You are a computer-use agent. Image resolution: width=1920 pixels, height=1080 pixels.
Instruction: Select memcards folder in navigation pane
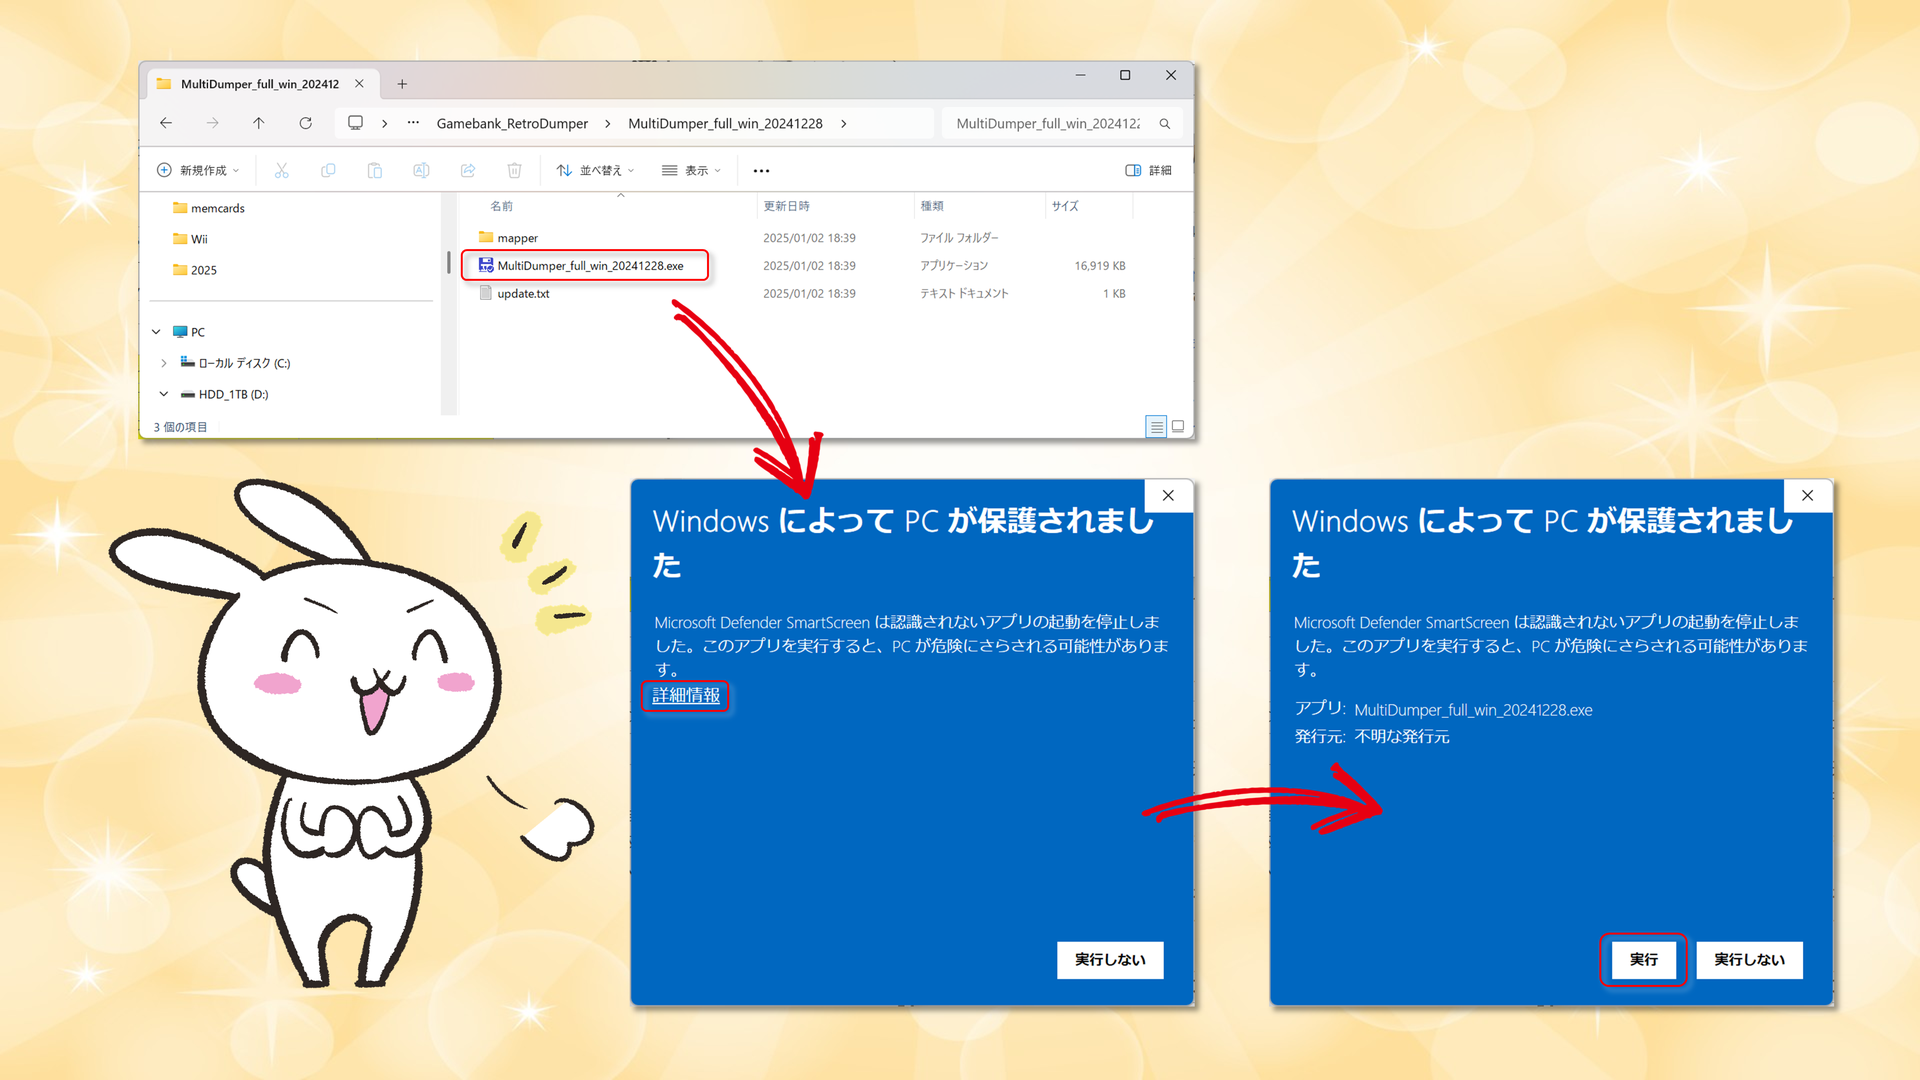[x=209, y=208]
